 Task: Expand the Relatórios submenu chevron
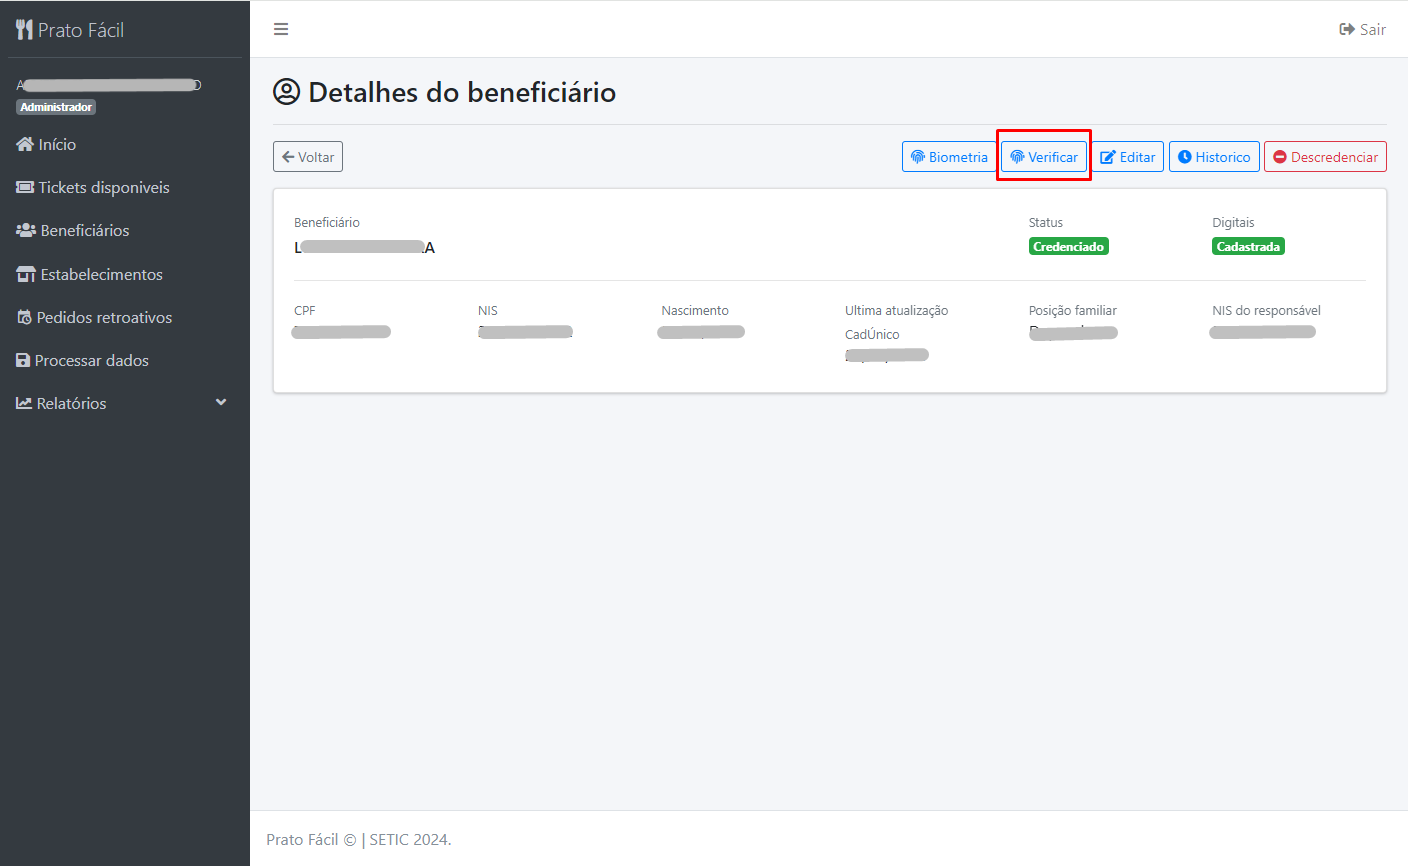(221, 402)
